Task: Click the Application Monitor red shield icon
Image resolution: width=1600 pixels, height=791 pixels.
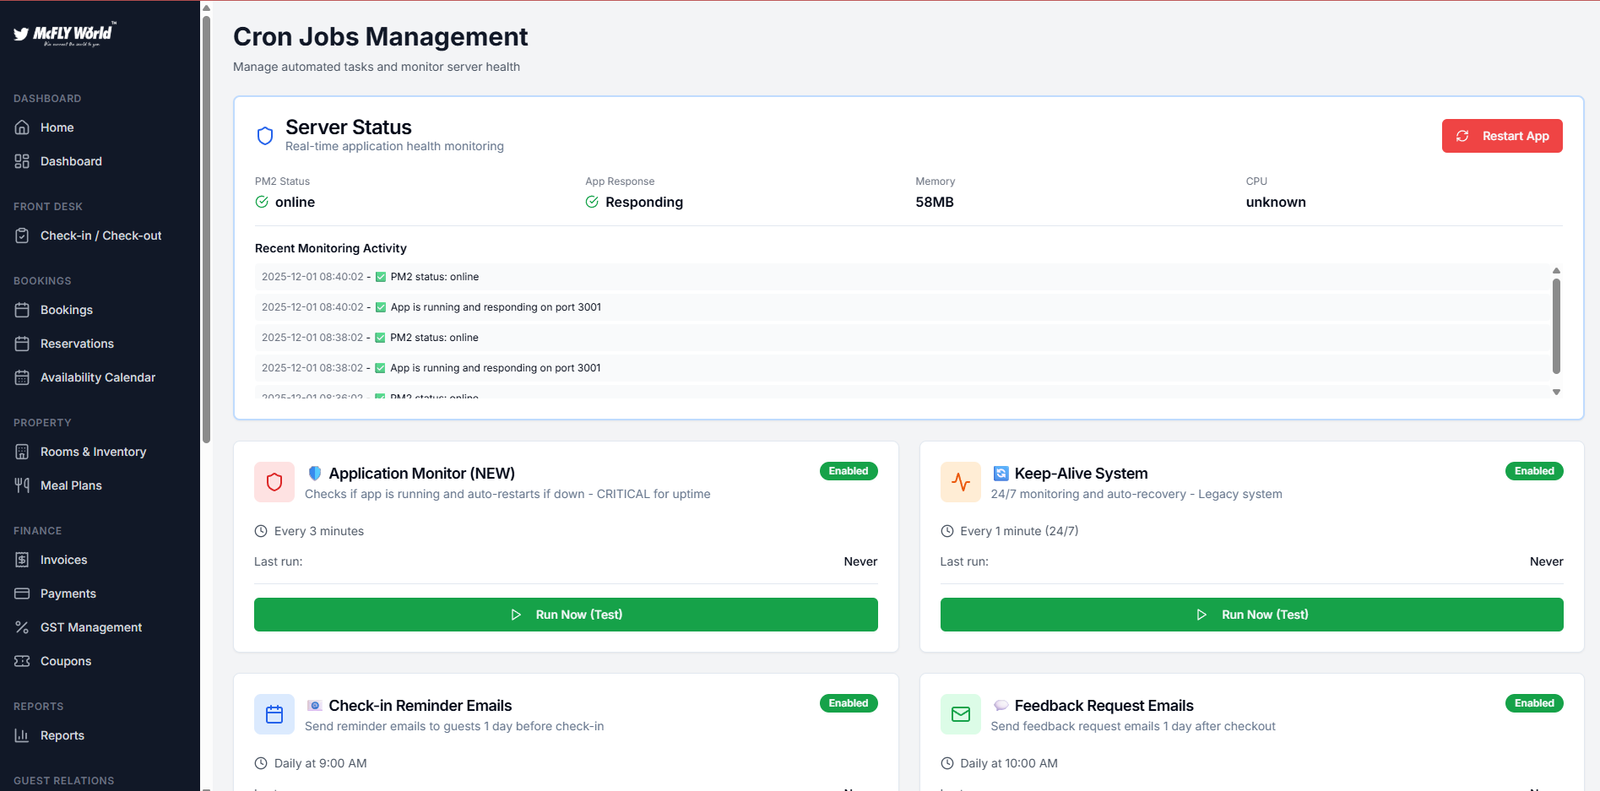Action: [x=274, y=482]
